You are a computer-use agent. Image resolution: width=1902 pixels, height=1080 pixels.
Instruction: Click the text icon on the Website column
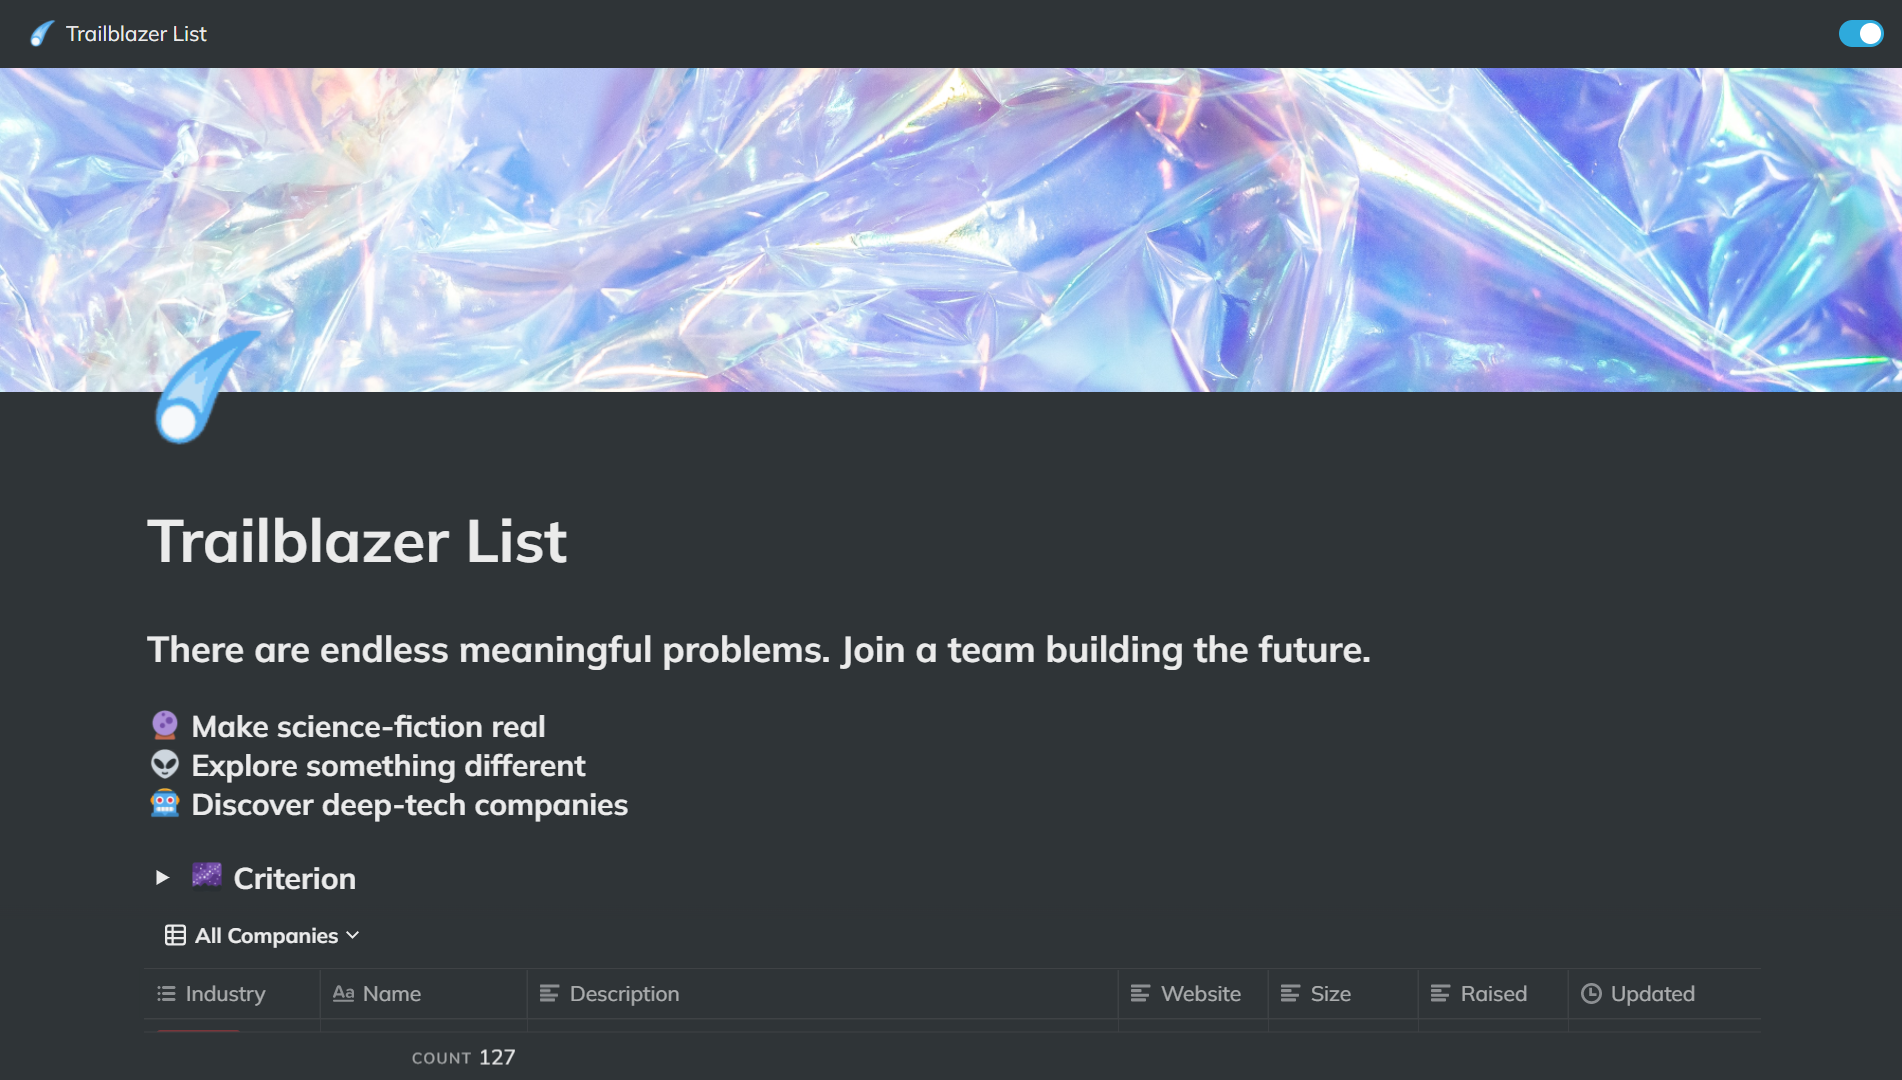(x=1140, y=993)
